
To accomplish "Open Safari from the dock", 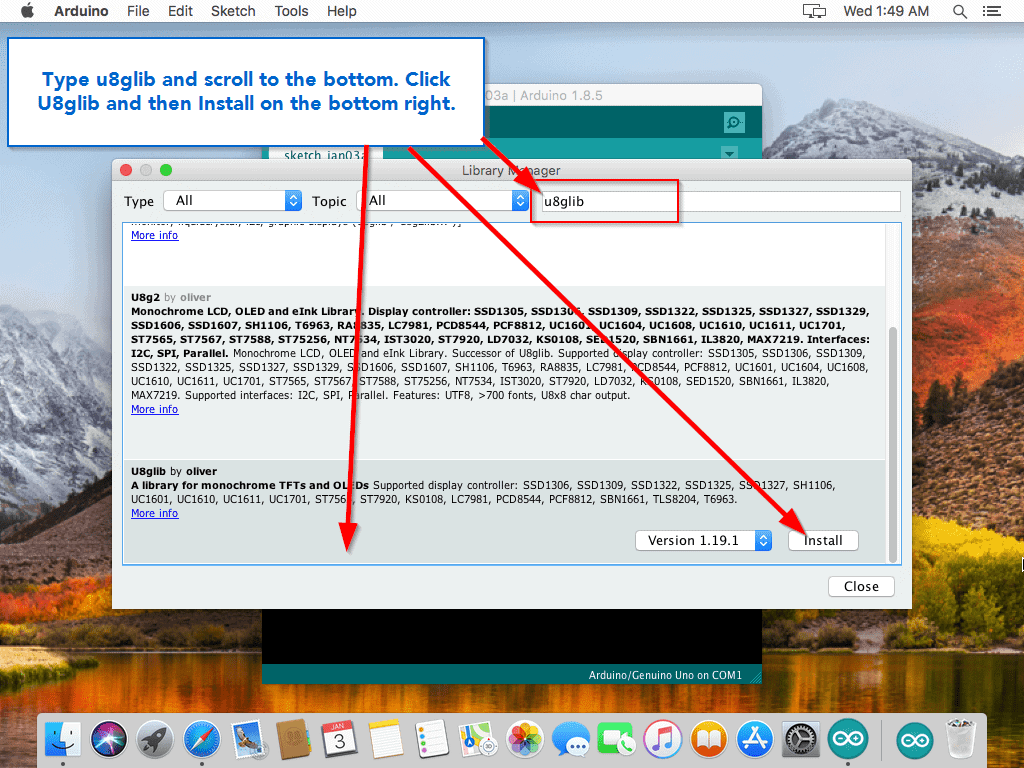I will (x=201, y=740).
